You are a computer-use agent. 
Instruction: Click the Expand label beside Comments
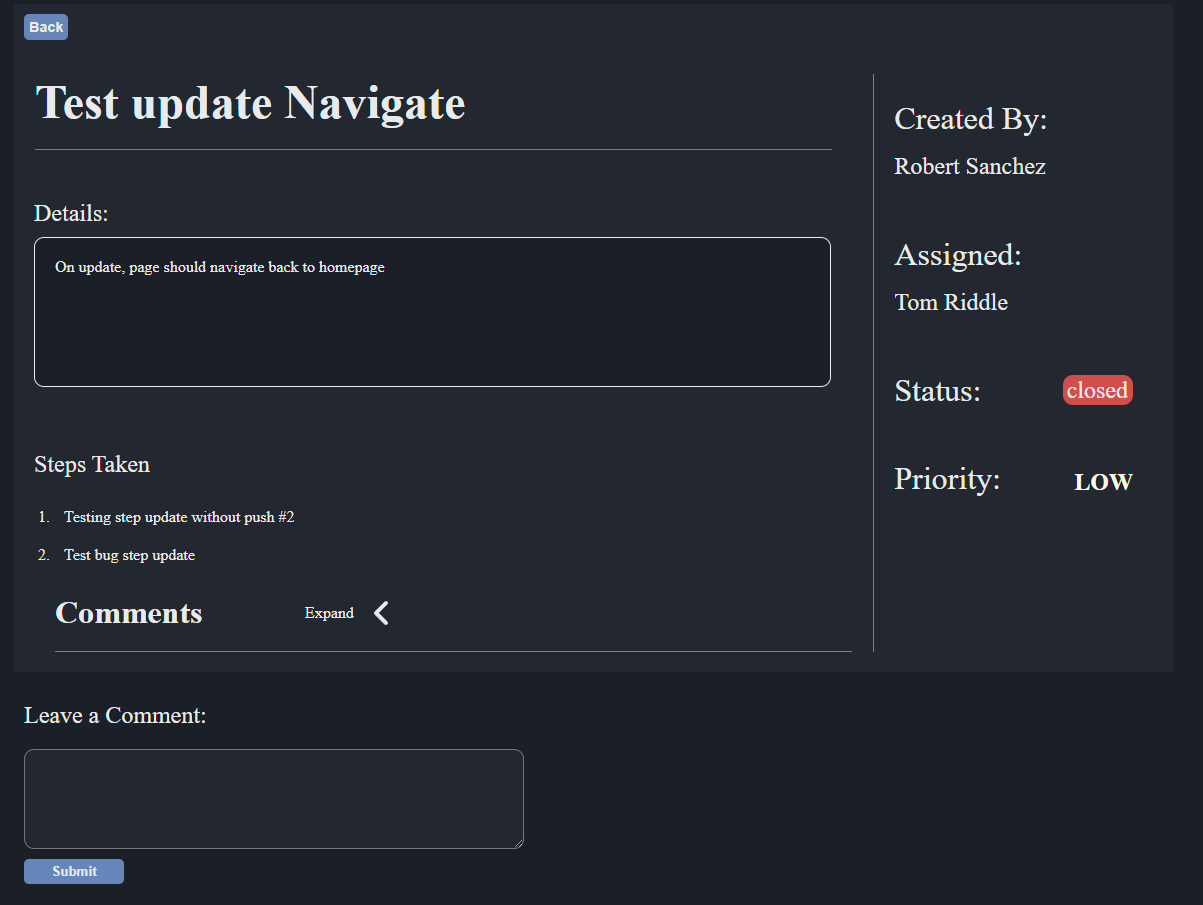pos(329,612)
